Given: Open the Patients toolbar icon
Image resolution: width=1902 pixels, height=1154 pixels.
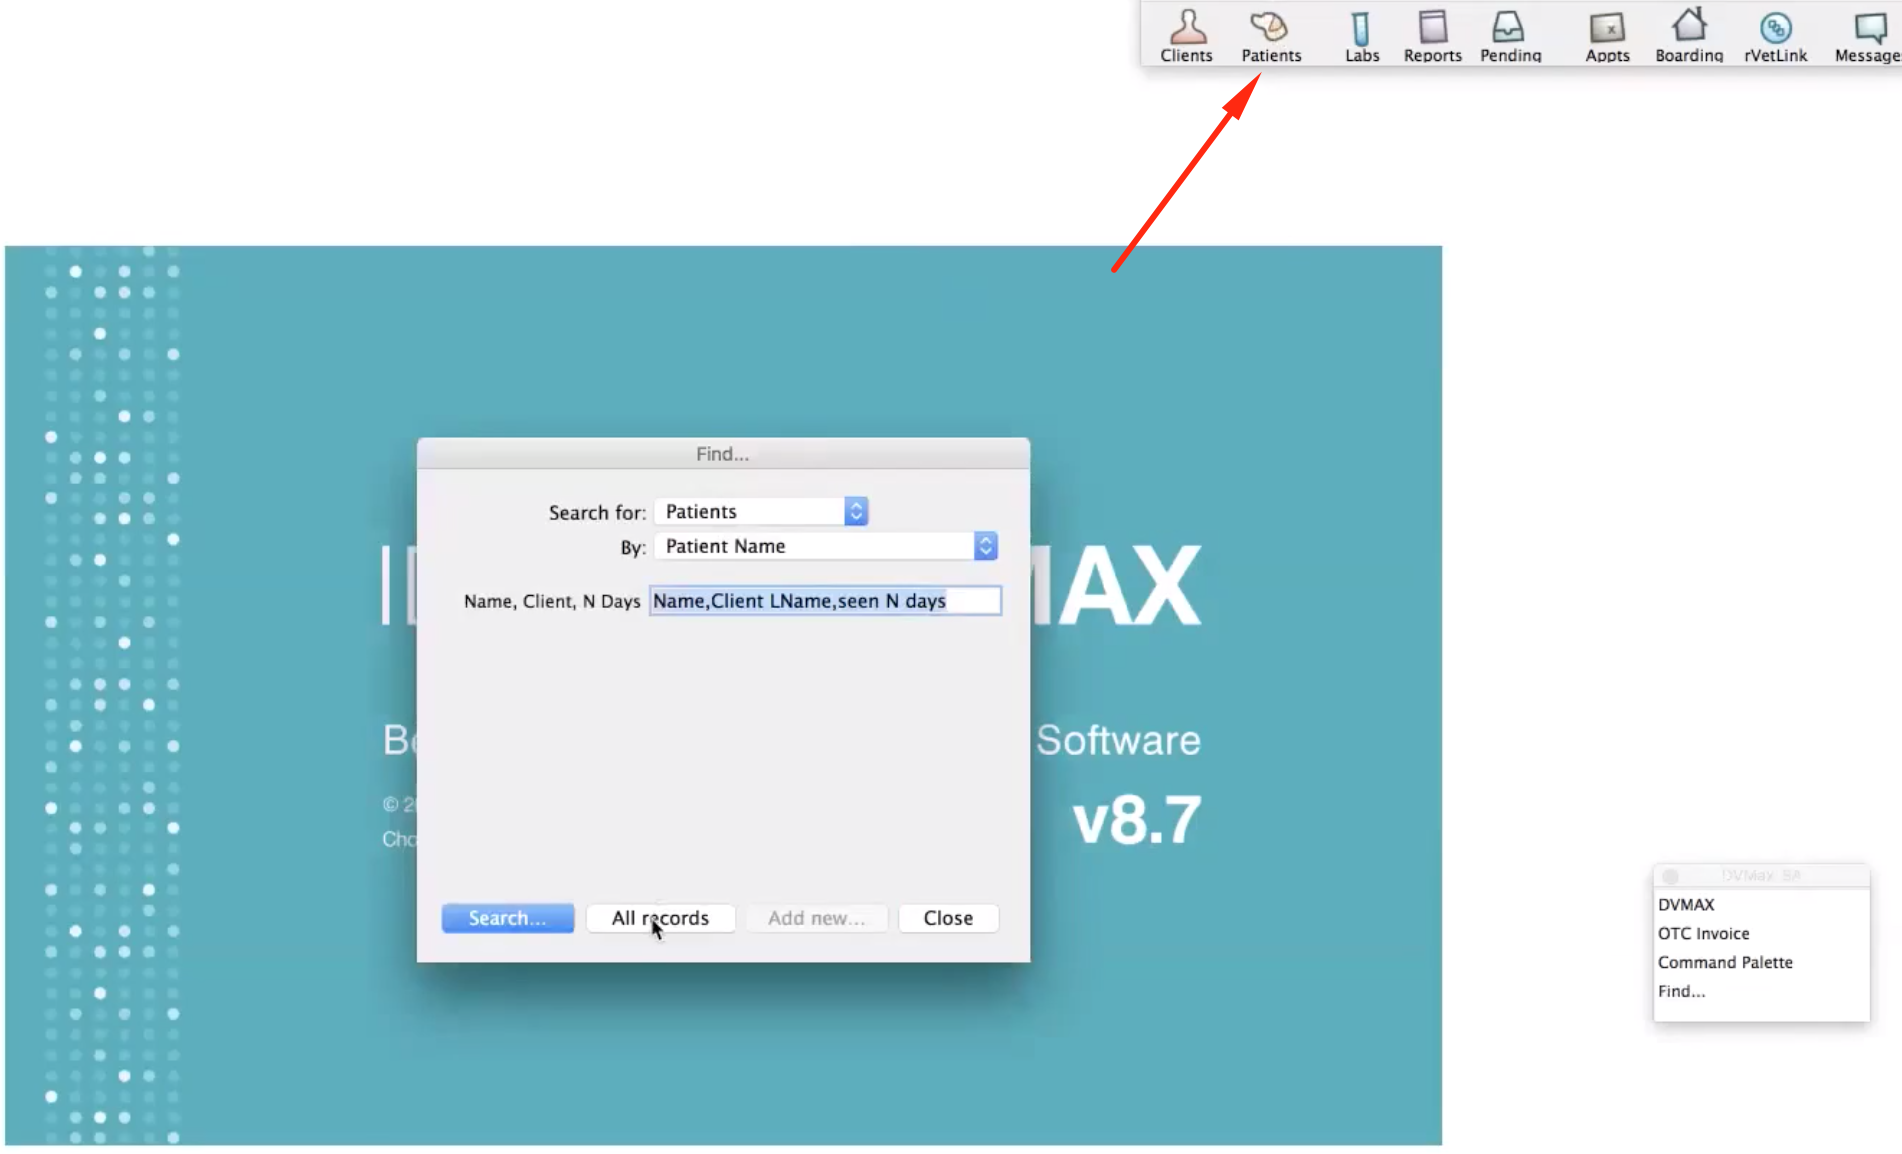Looking at the screenshot, I should tap(1271, 35).
